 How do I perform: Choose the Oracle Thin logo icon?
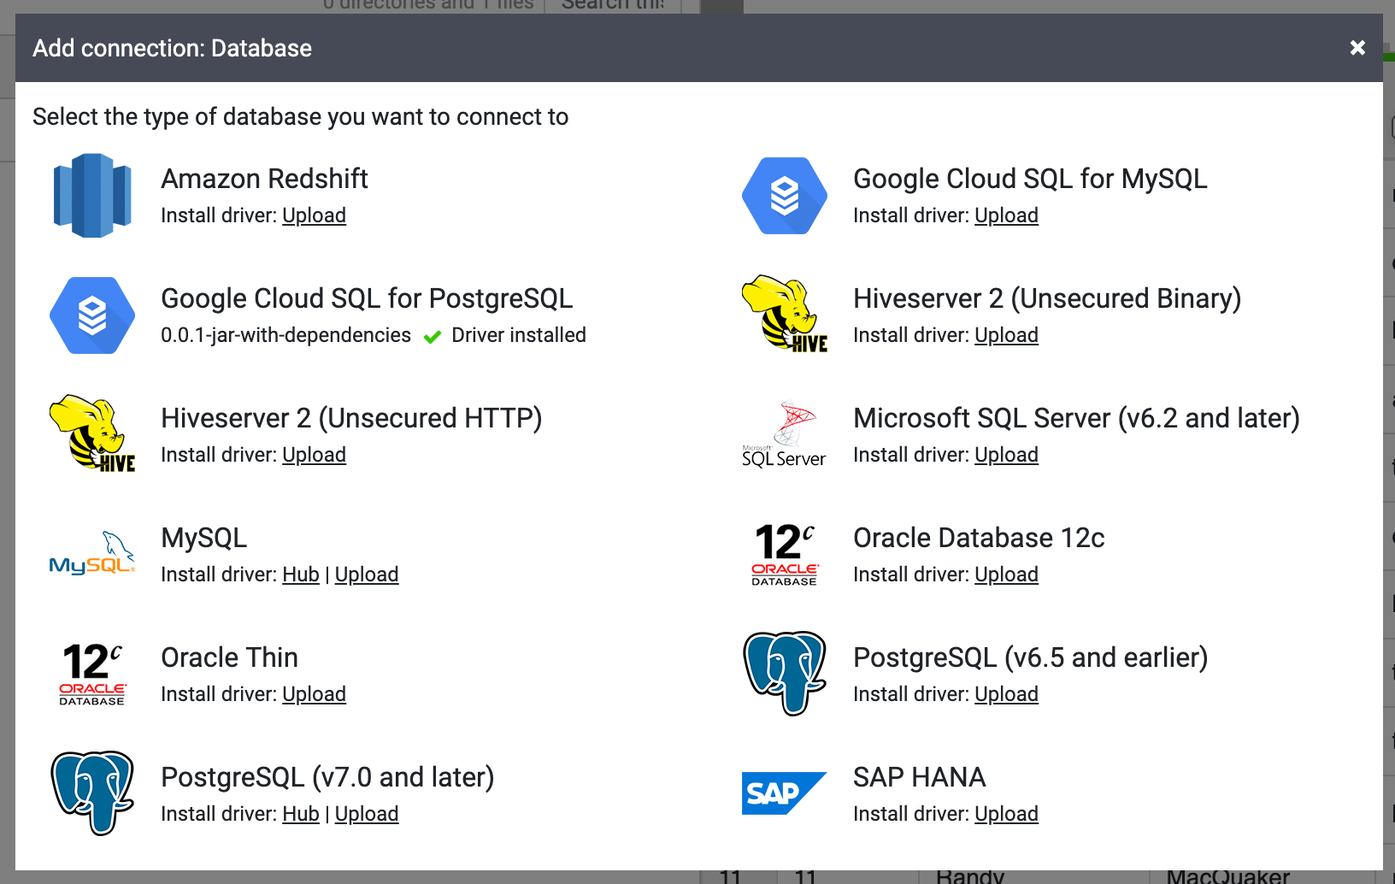point(92,674)
